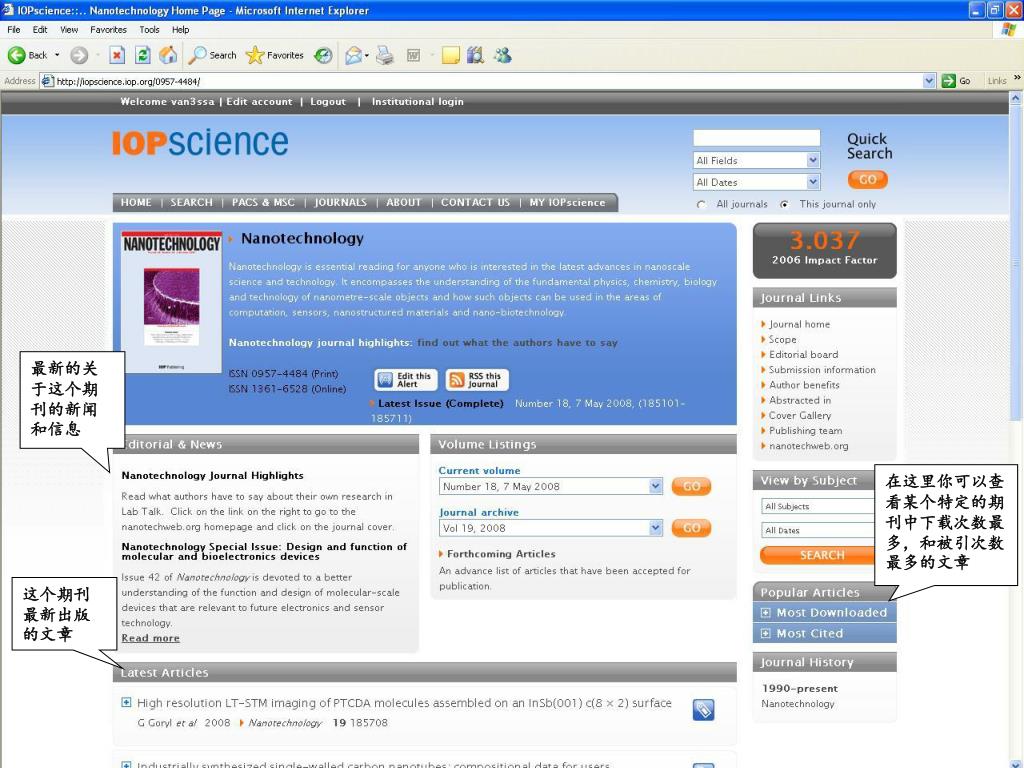The height and width of the screenshot is (768, 1024).
Task: Go to the browser Home page icon
Action: (x=168, y=56)
